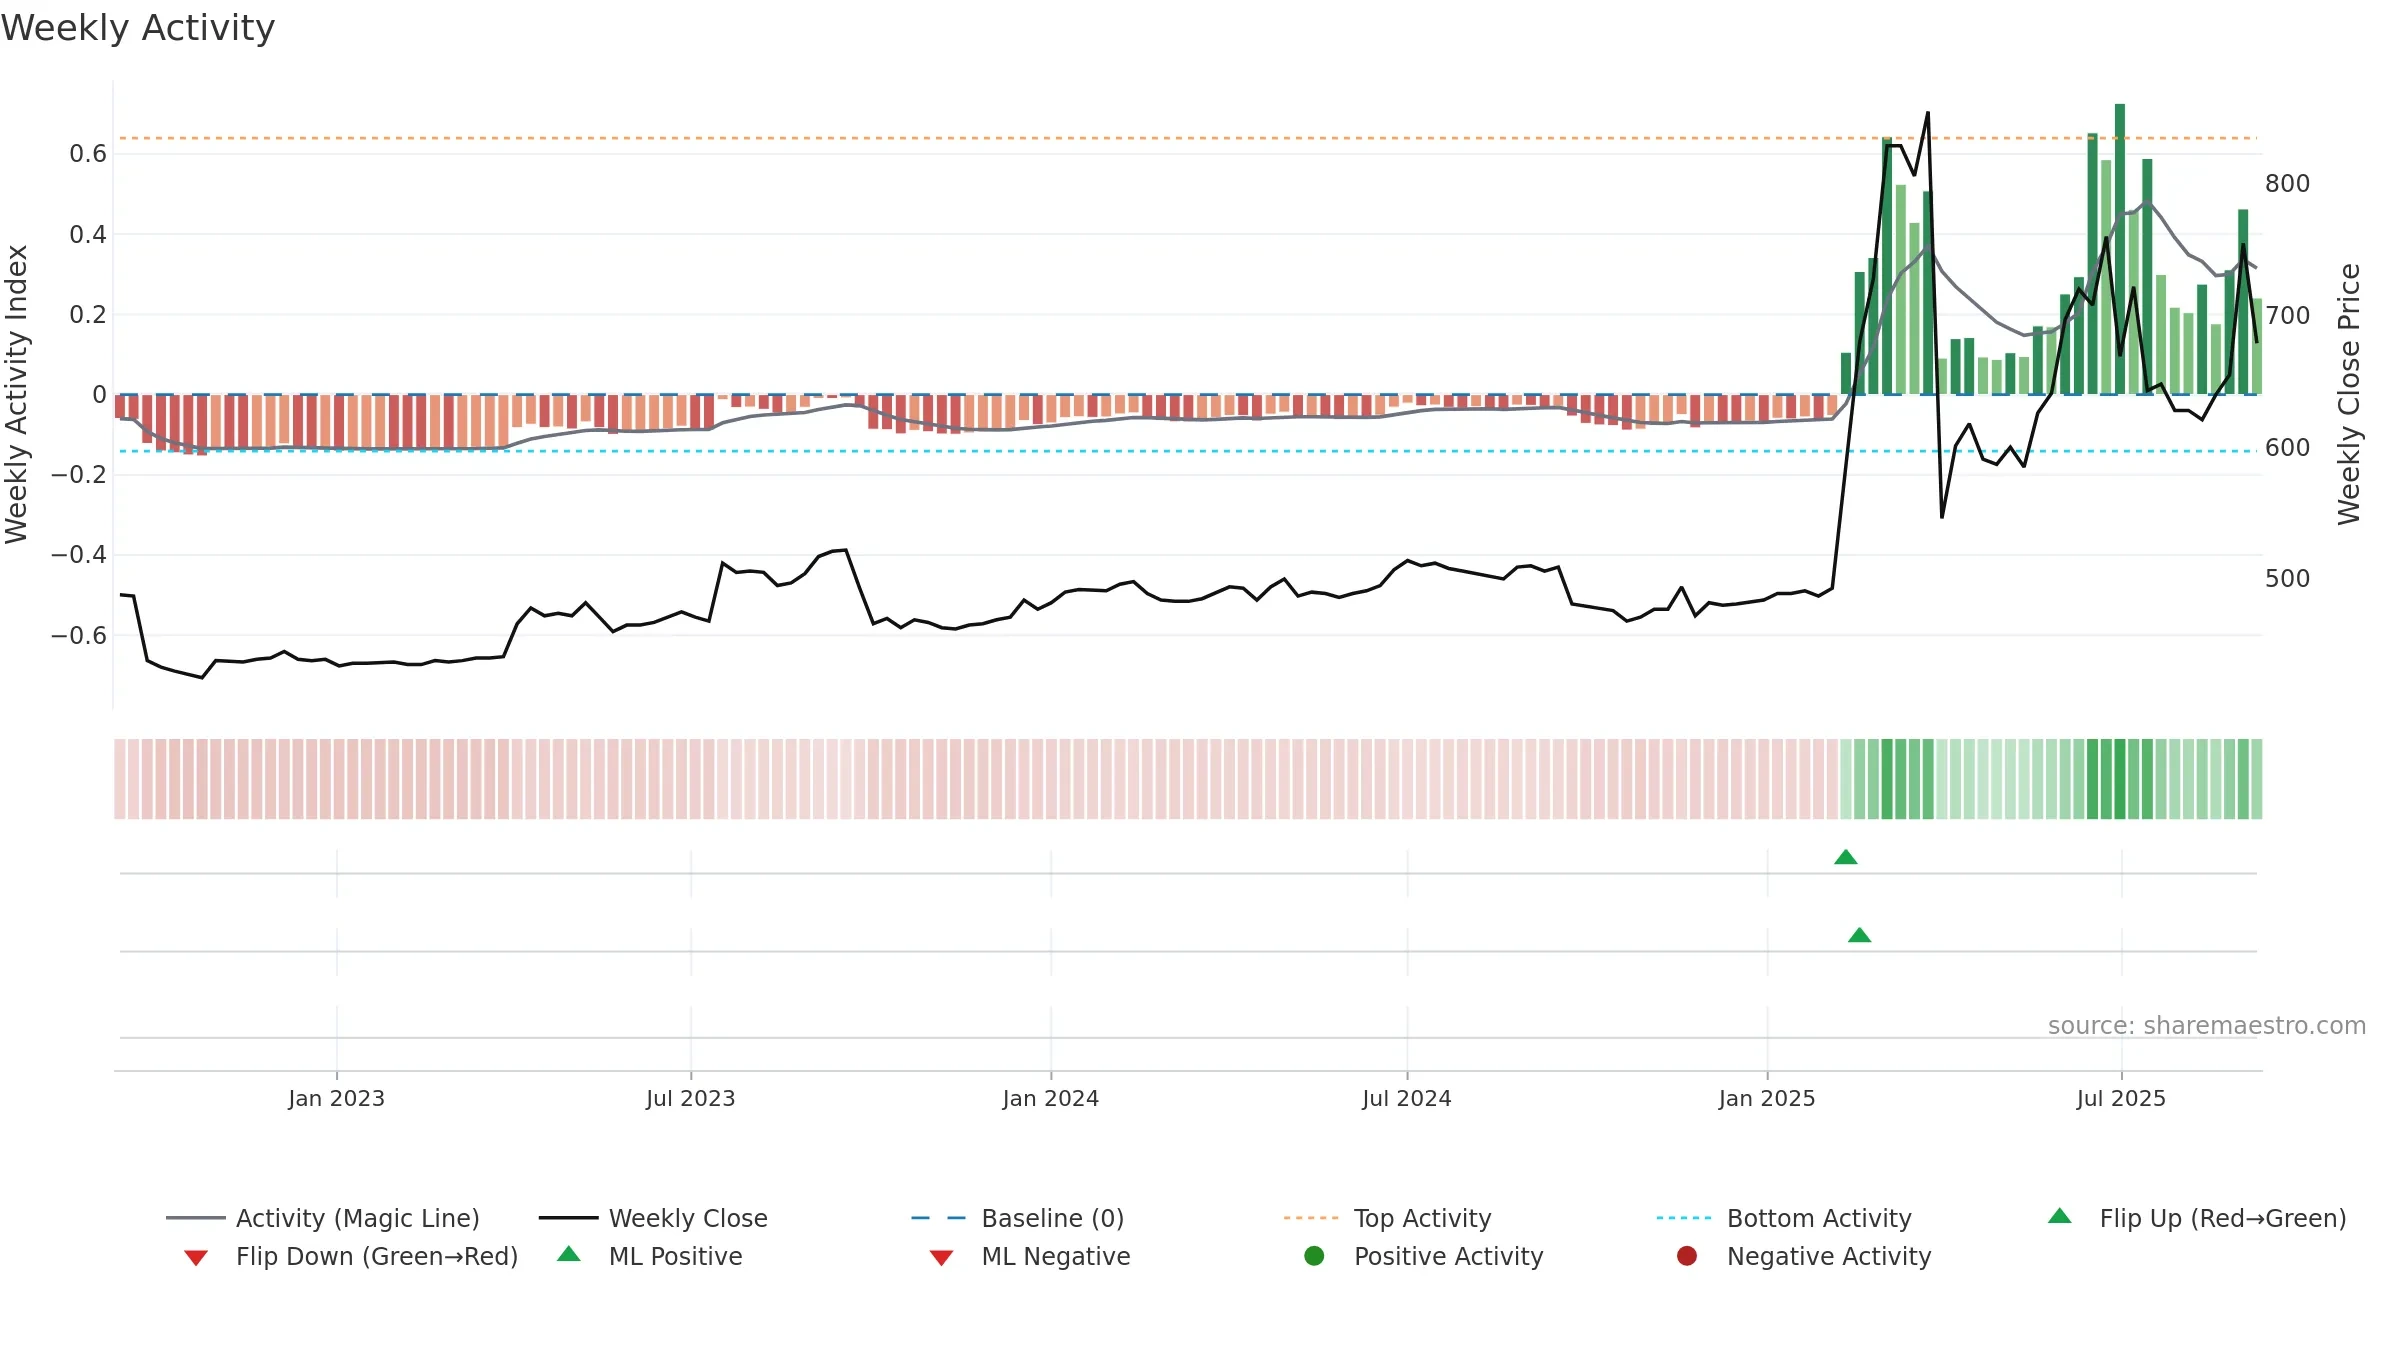
Task: Click the 0.4 activity axis label
Action: [88, 235]
